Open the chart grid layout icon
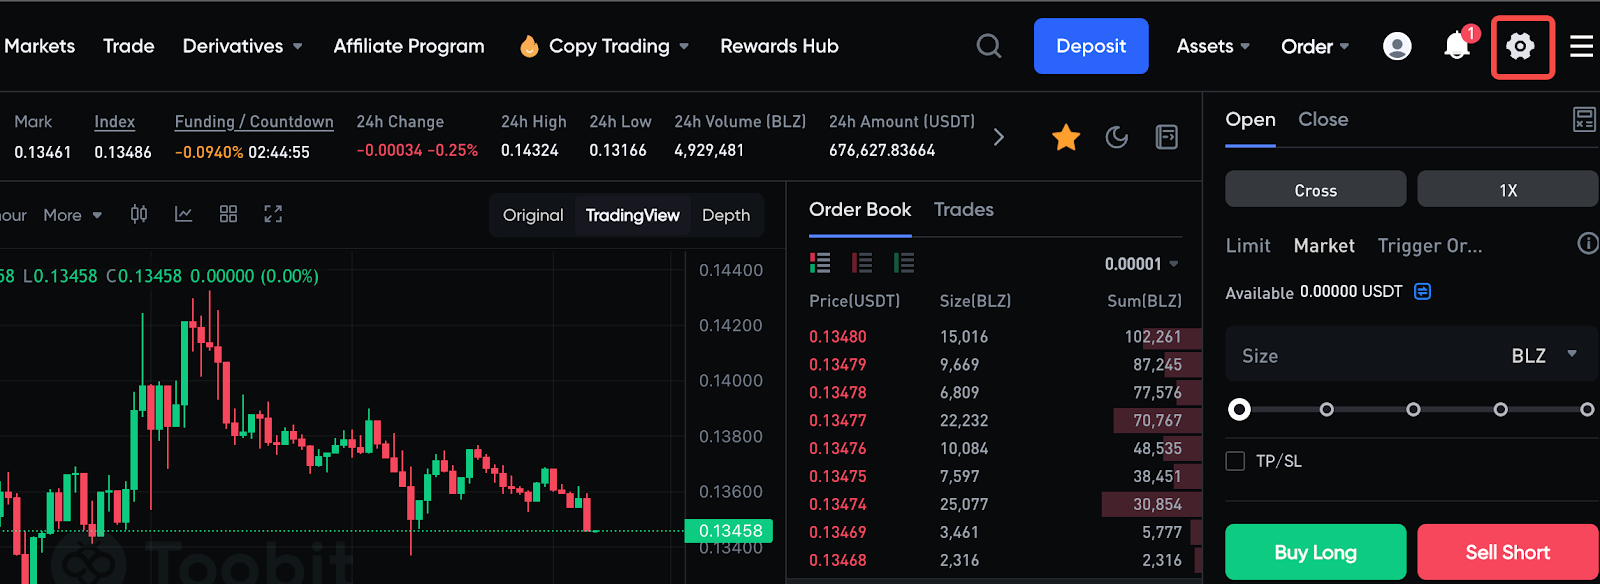1600x584 pixels. click(228, 214)
